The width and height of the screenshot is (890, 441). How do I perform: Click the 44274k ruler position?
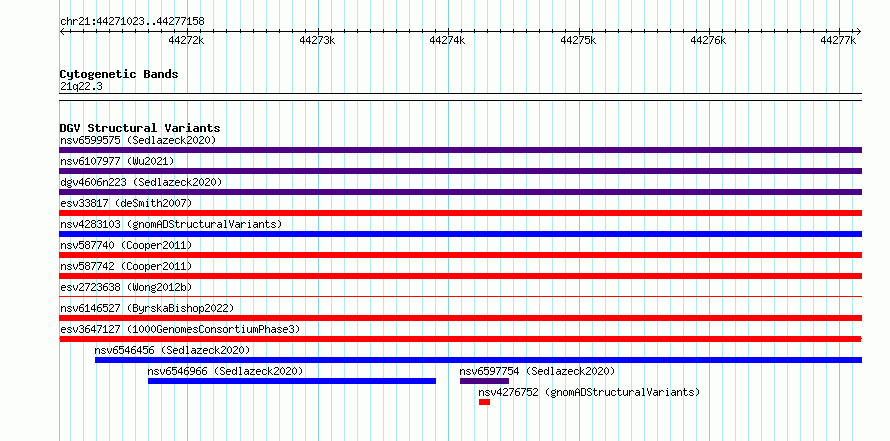coord(448,40)
